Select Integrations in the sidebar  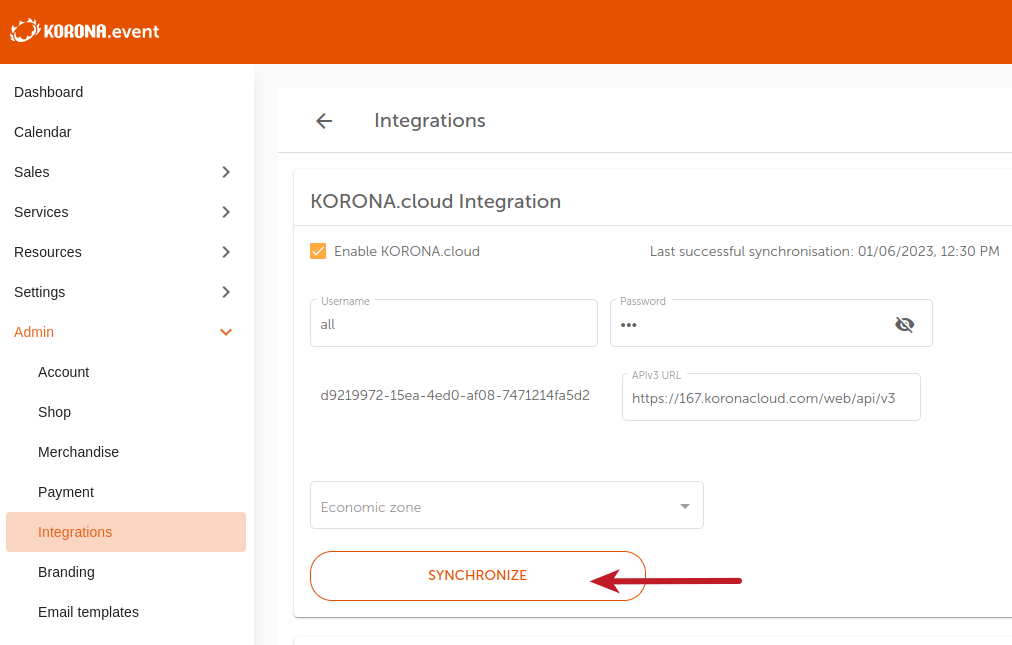click(126, 532)
